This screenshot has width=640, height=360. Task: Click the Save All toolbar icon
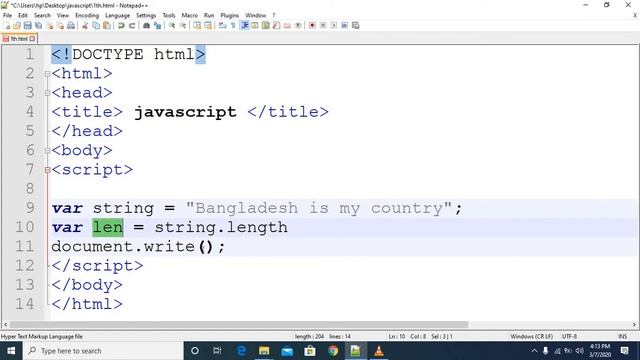pos(38,26)
